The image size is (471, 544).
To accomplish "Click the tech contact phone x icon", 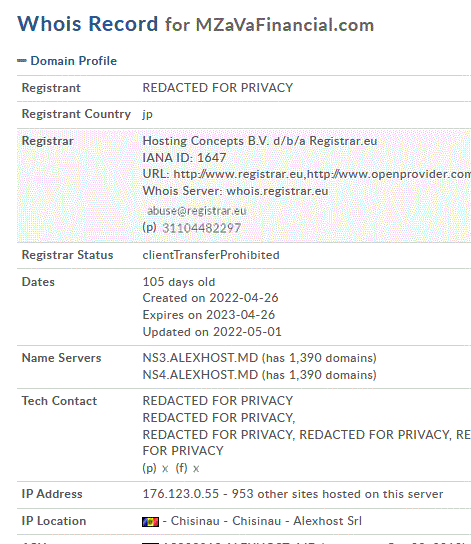I will 165,469.
